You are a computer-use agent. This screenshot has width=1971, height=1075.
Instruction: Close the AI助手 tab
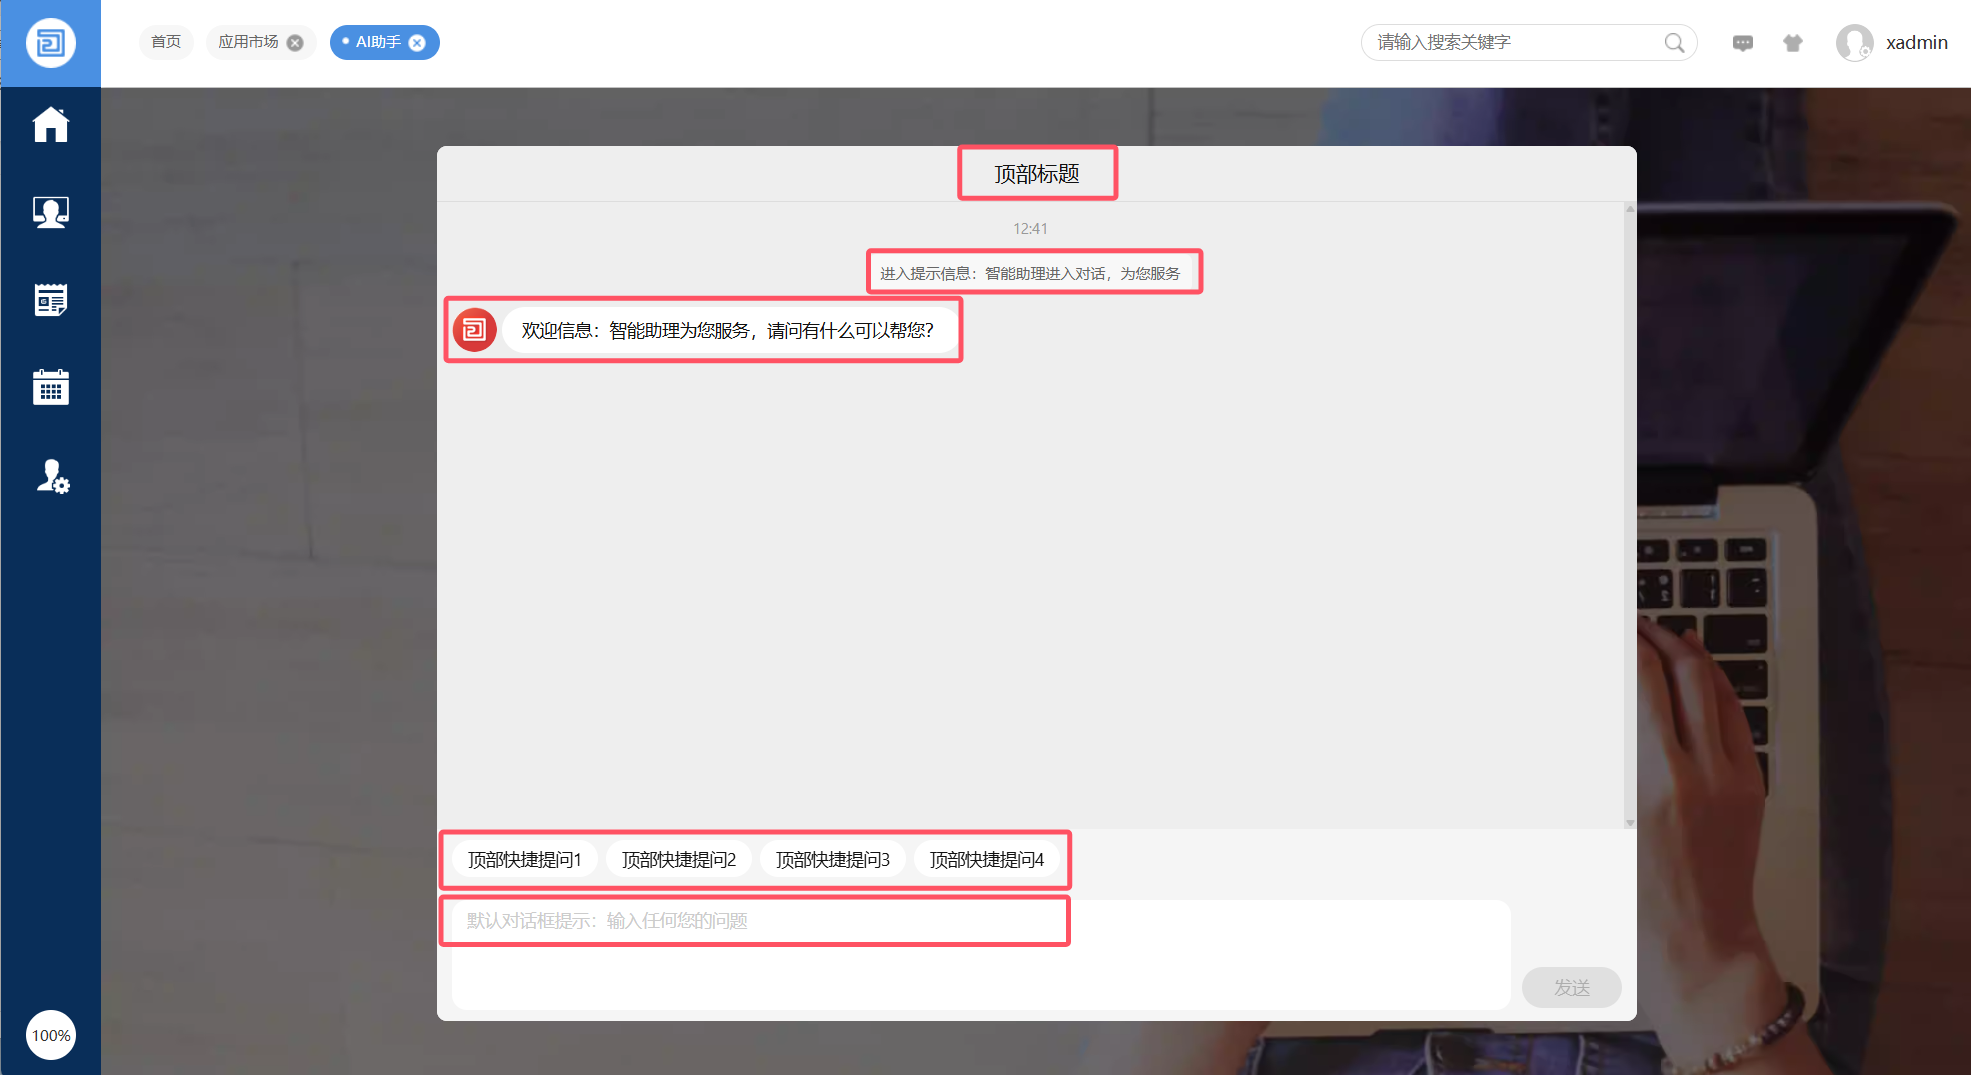pos(418,43)
